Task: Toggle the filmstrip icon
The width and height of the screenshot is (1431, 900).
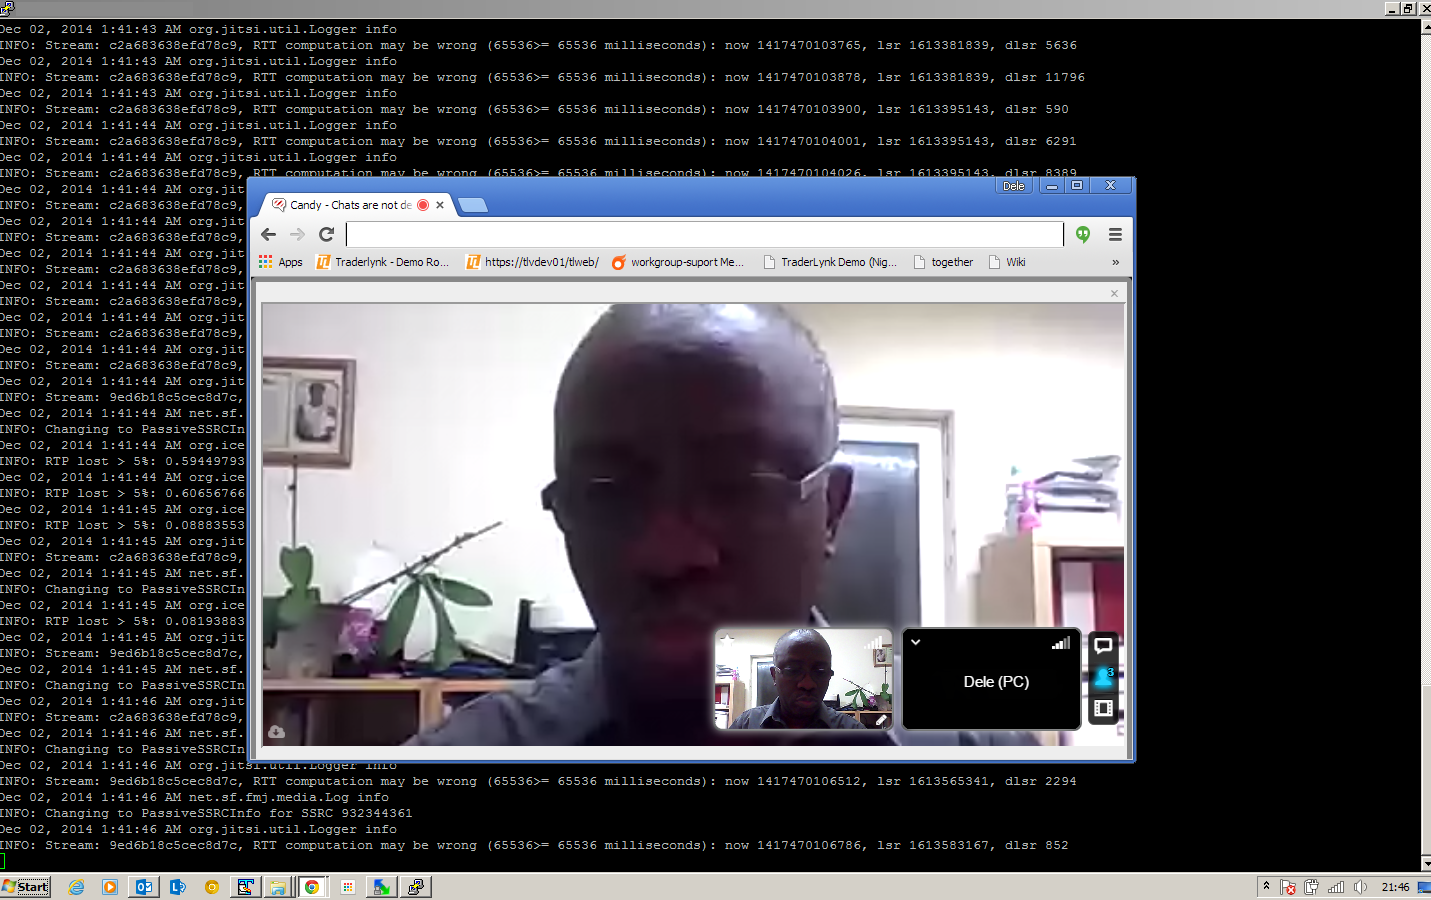Action: point(1103,708)
